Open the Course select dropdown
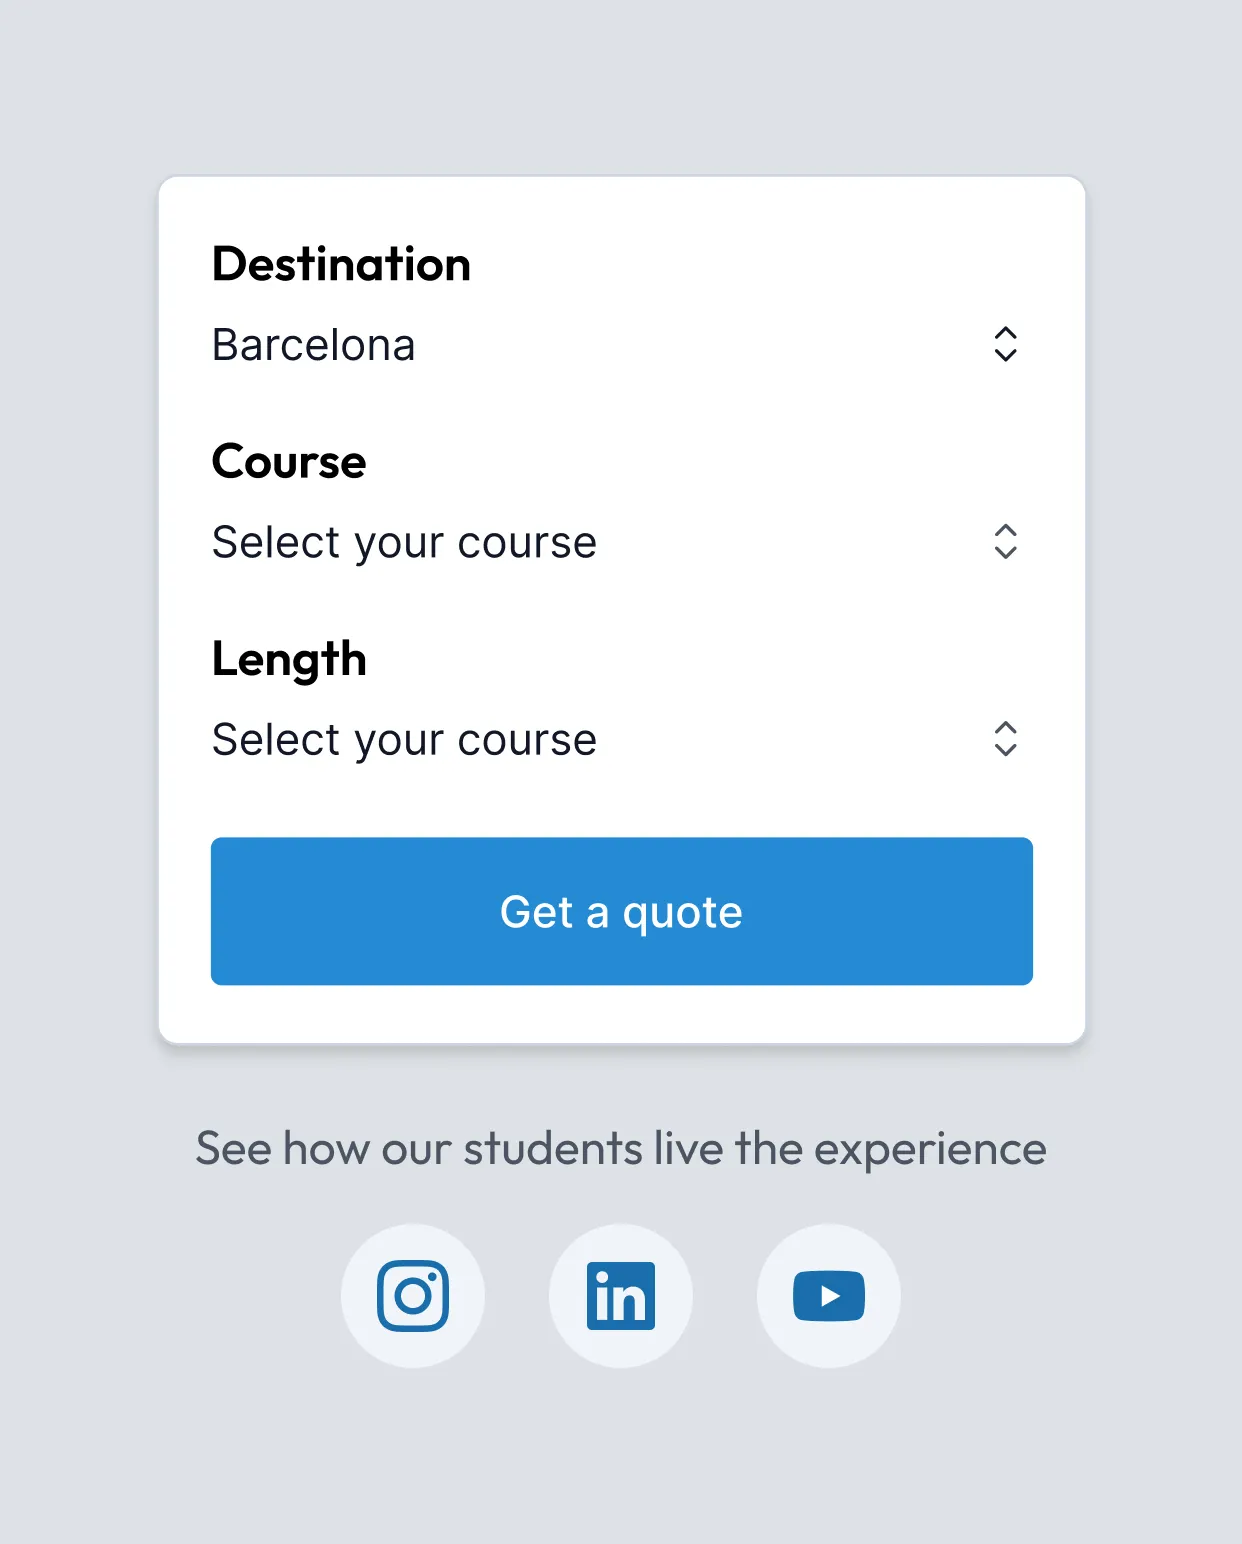 coord(620,541)
